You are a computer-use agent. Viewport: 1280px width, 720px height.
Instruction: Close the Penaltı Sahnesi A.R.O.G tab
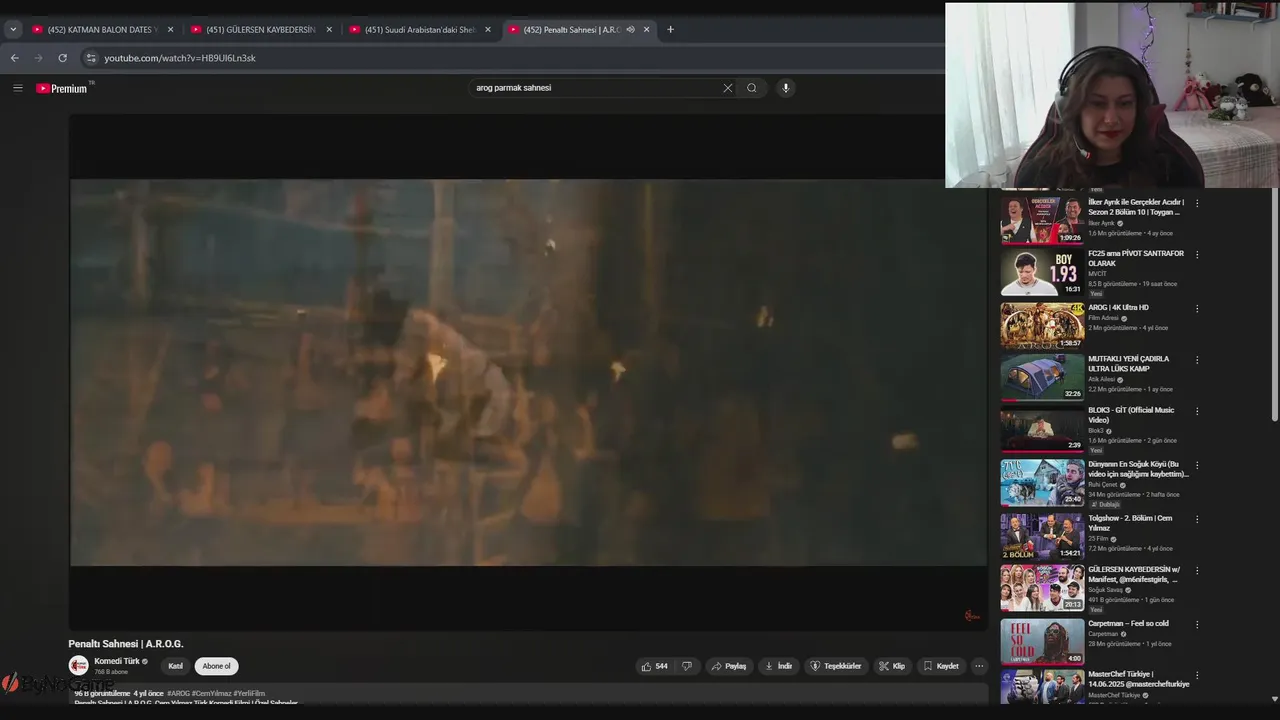pyautogui.click(x=646, y=30)
